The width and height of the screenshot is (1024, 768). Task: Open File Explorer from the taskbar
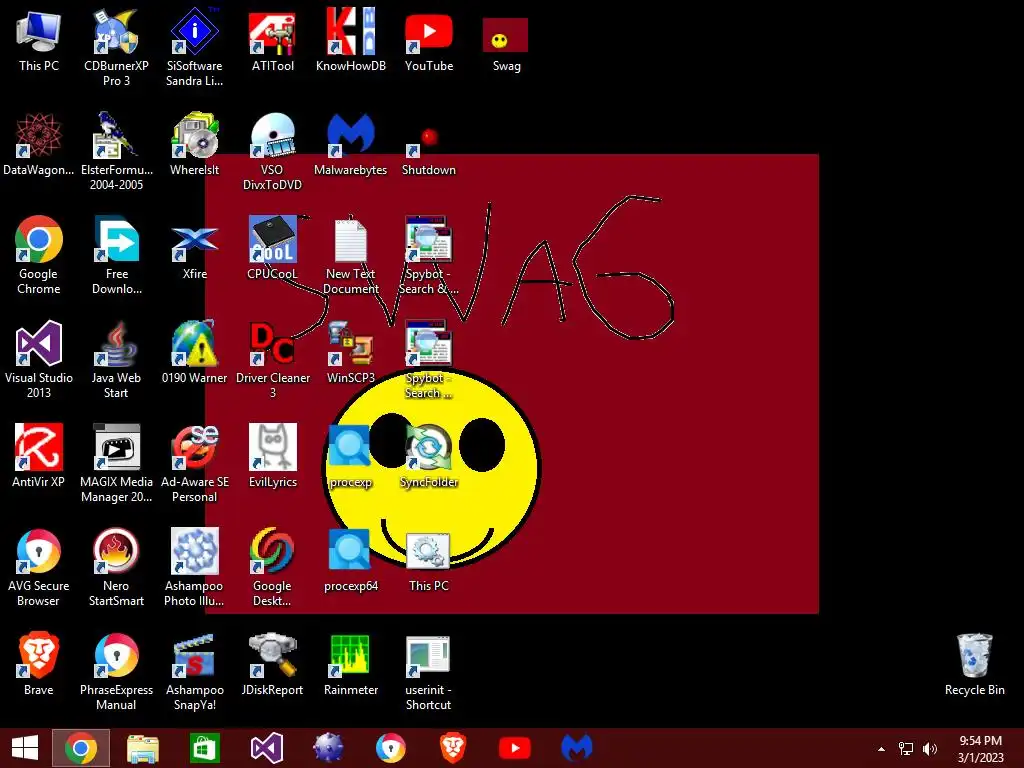point(142,748)
